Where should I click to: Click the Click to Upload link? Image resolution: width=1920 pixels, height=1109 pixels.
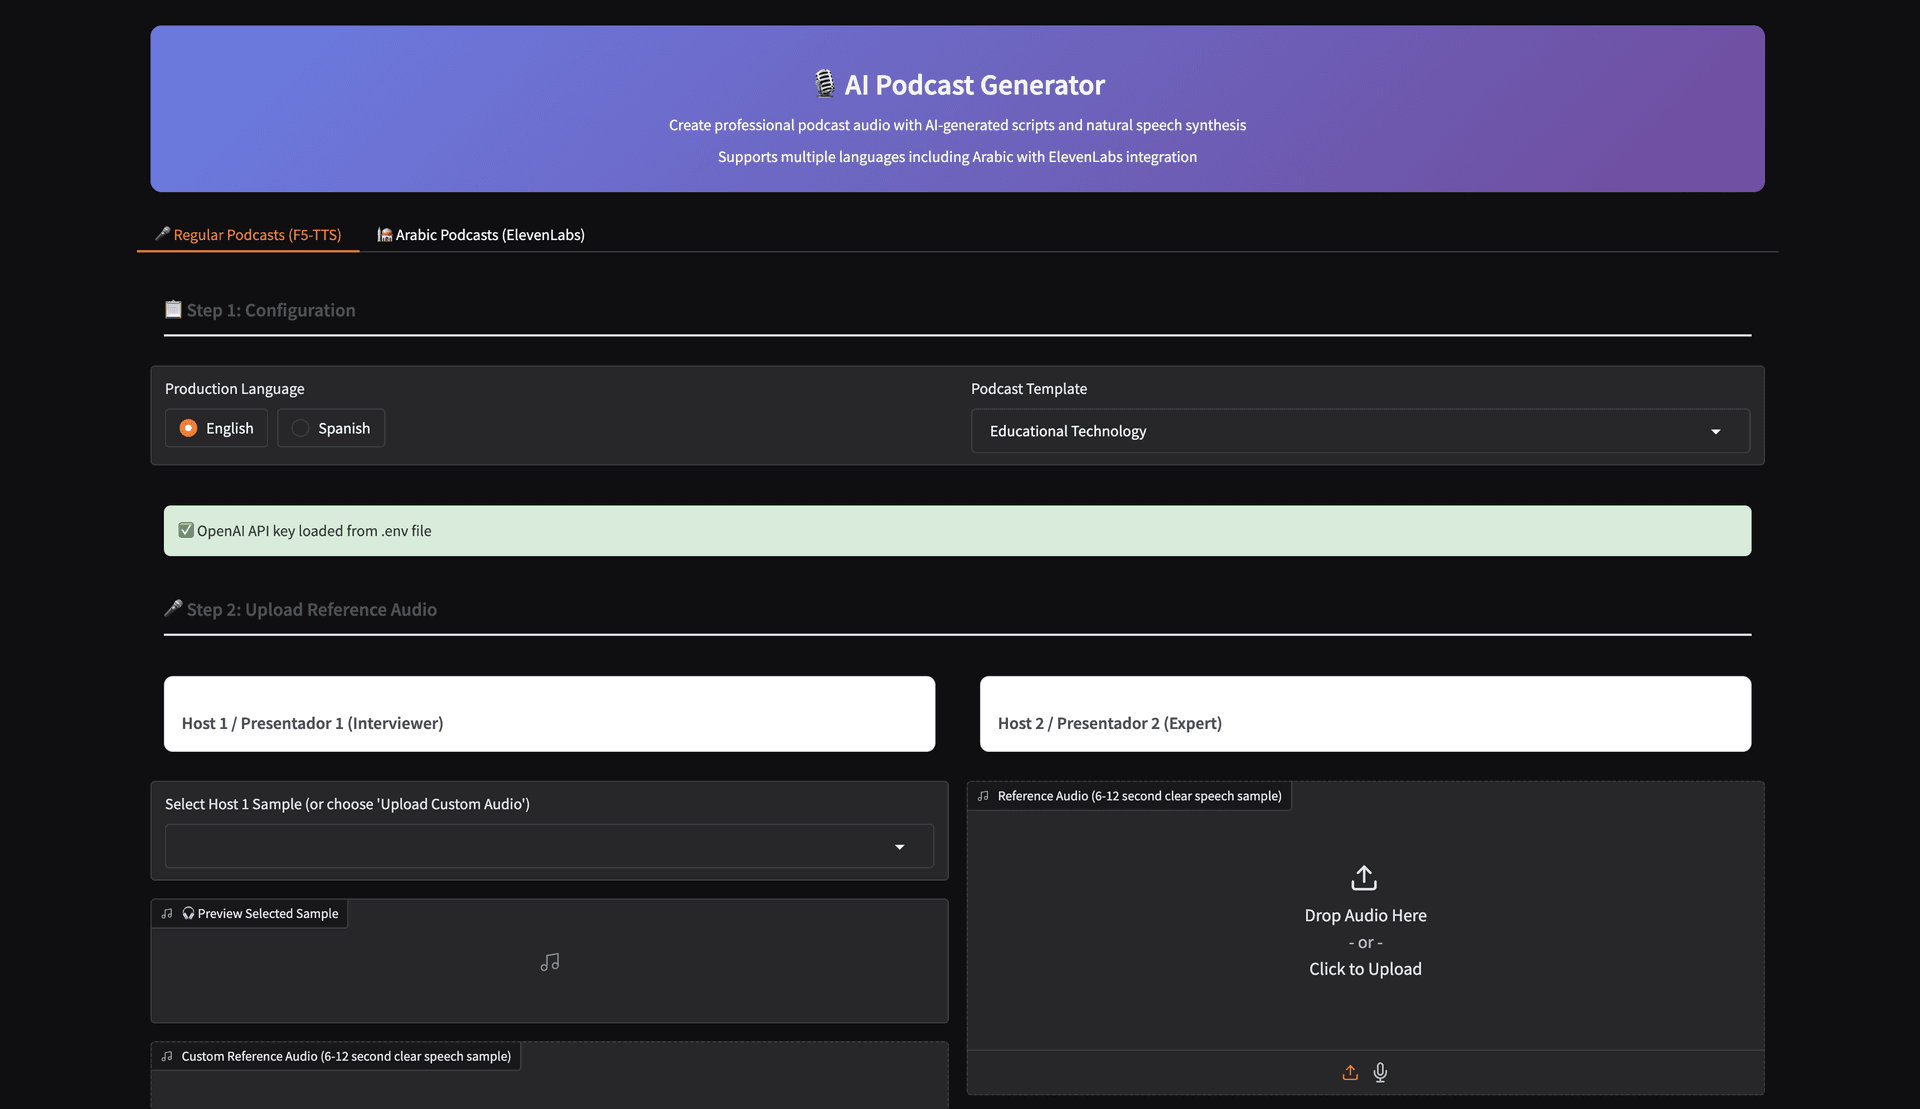1365,968
